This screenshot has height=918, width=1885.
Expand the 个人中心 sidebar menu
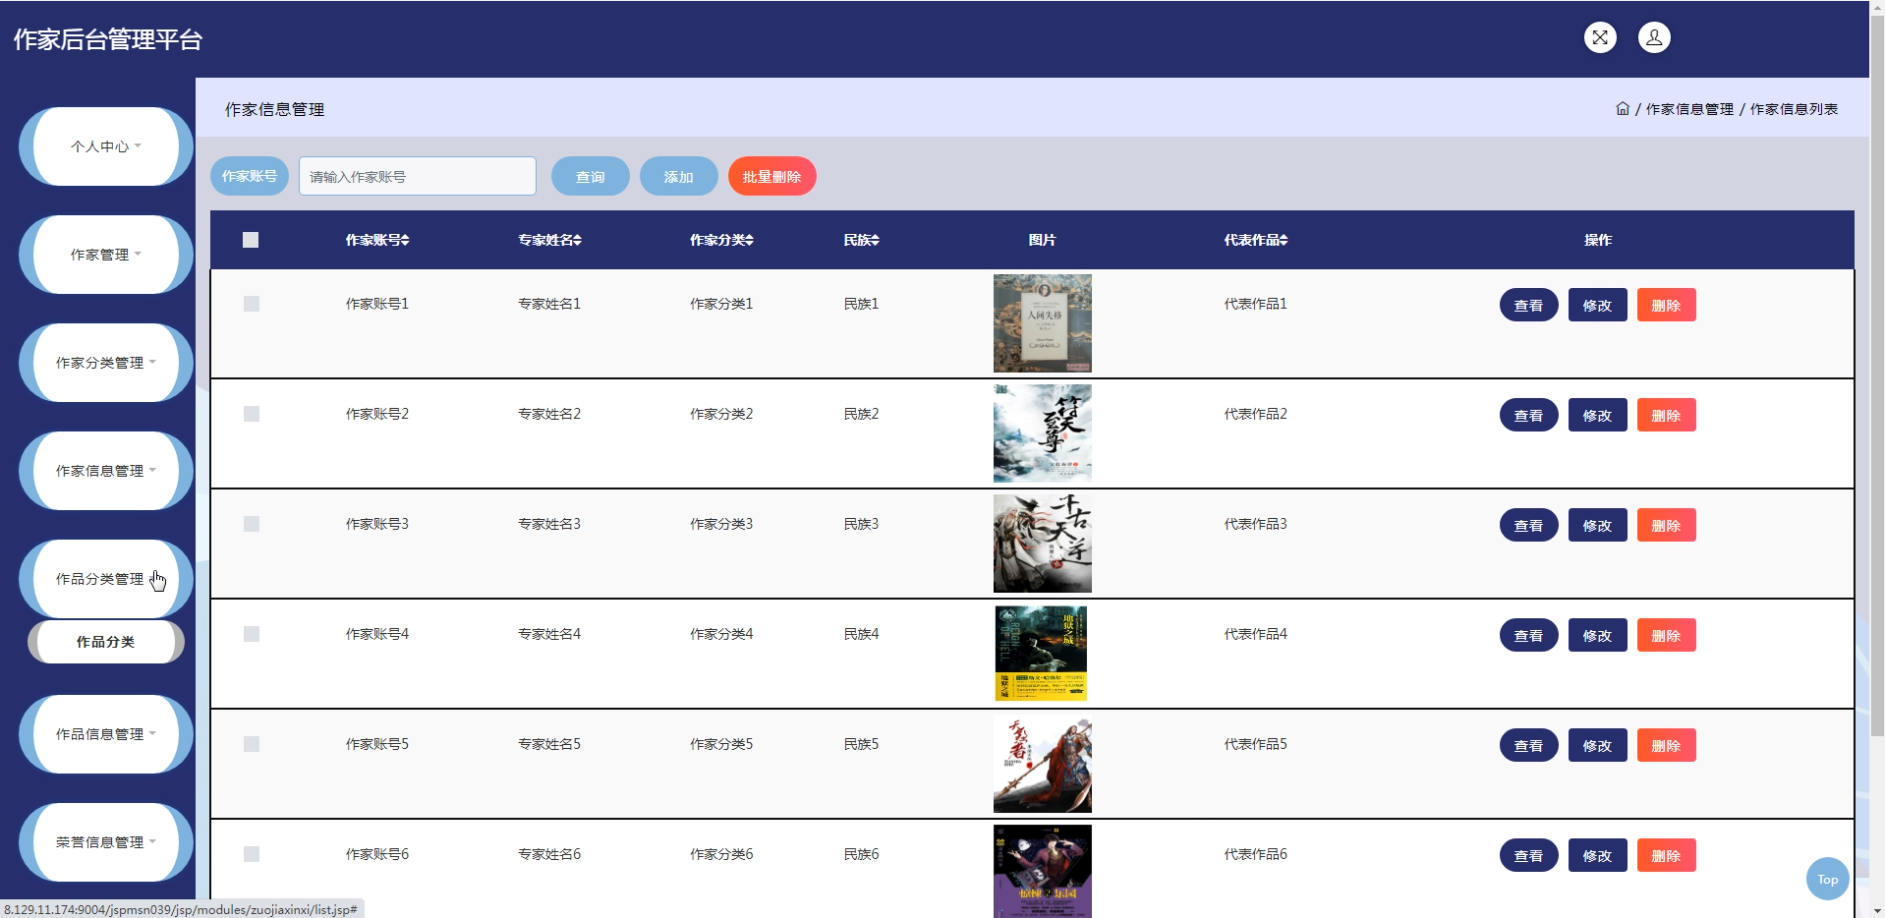pyautogui.click(x=106, y=146)
